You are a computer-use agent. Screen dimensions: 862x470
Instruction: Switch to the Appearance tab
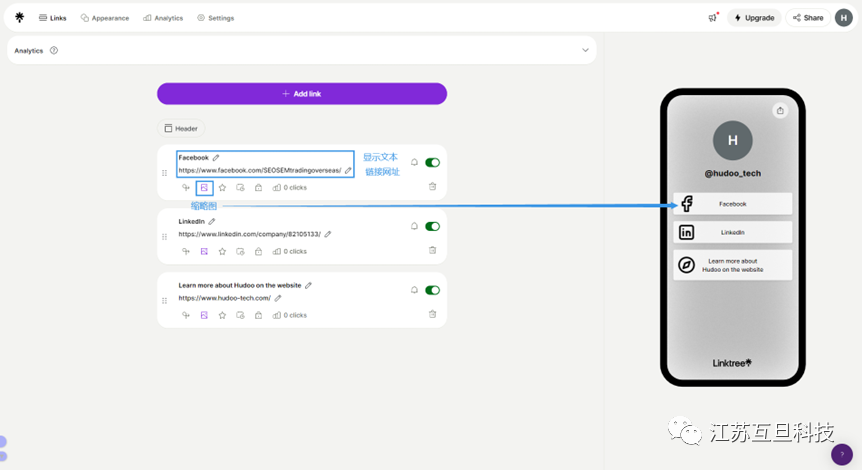tap(105, 18)
